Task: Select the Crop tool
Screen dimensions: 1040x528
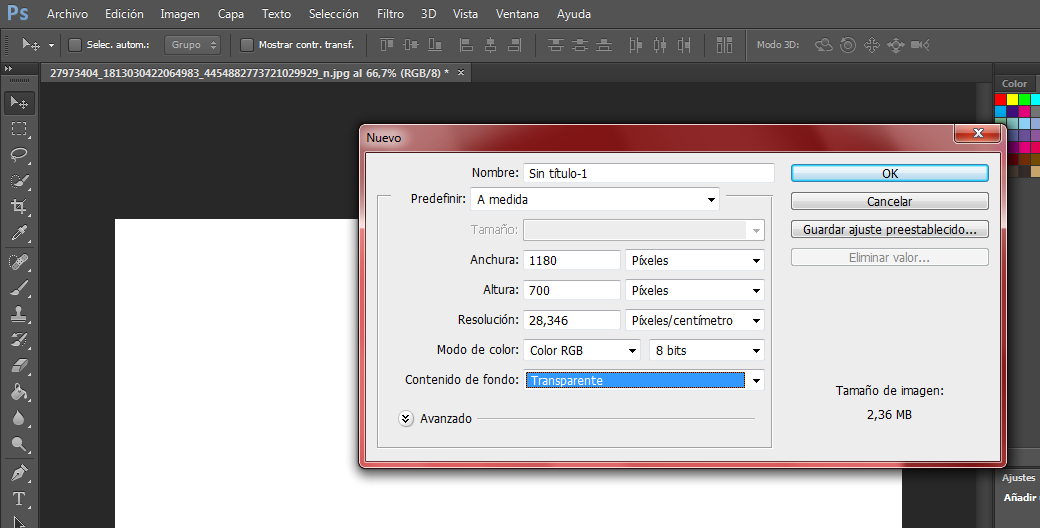Action: 19,207
